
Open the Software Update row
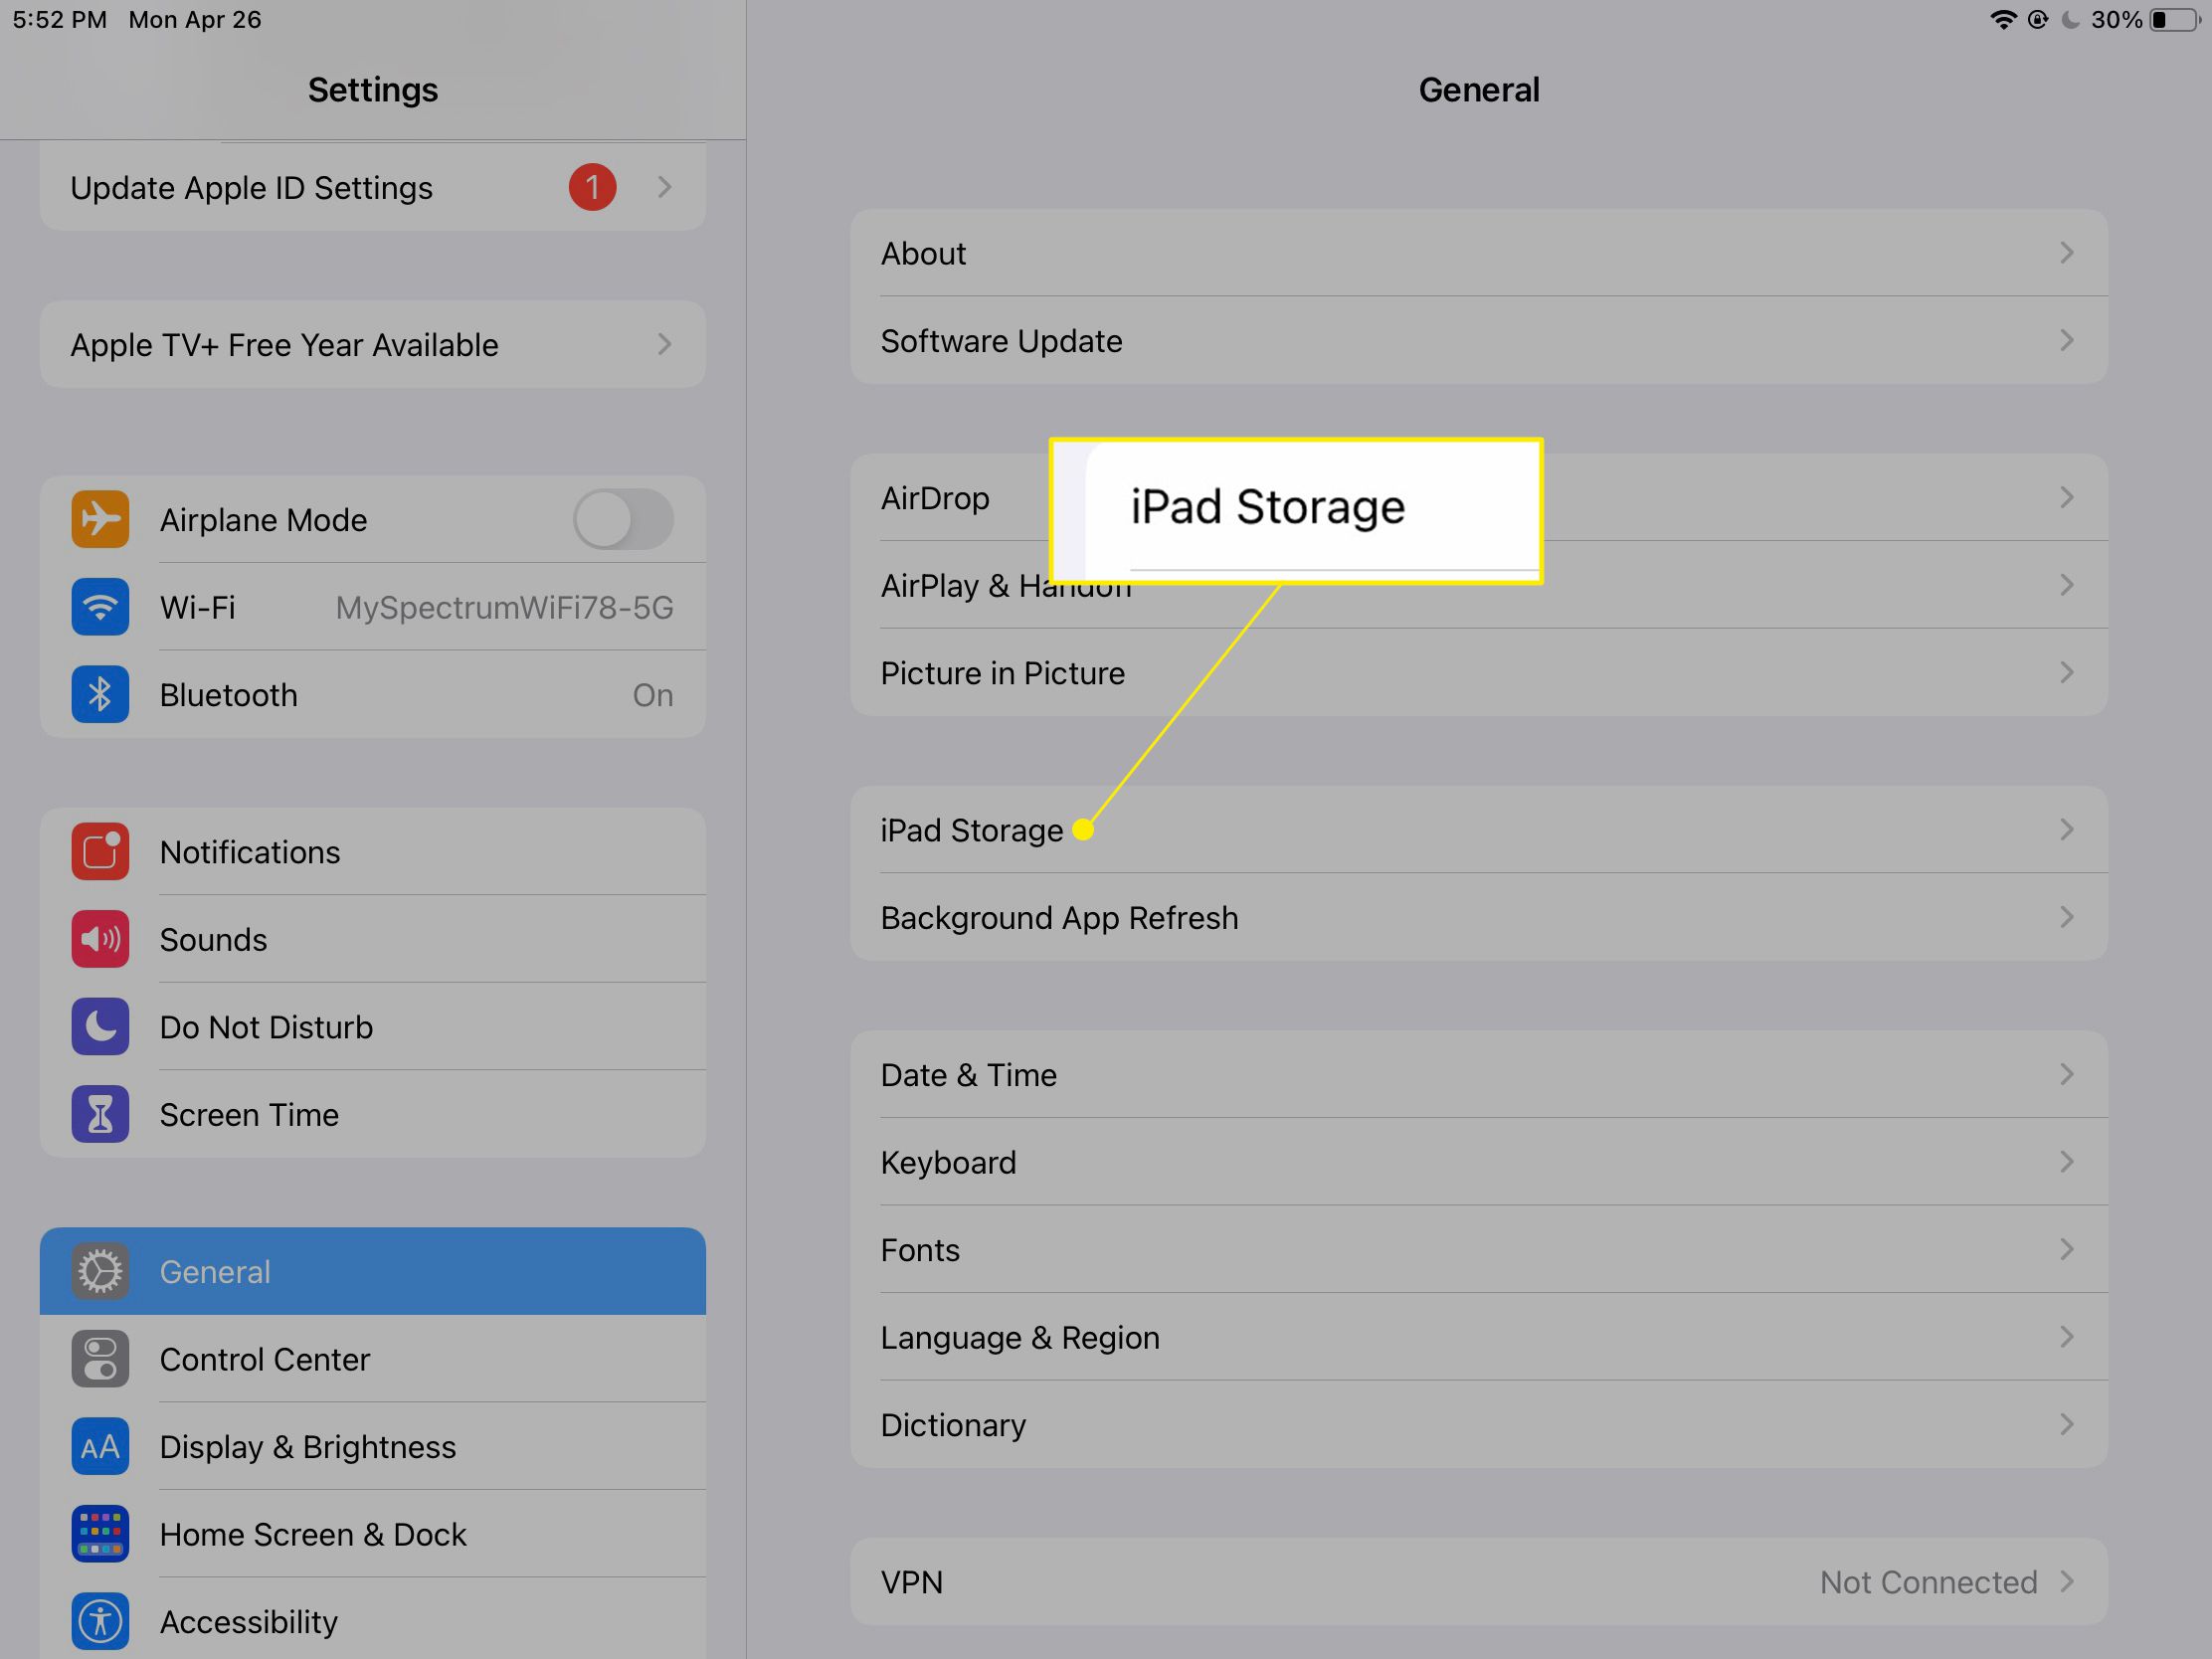pos(1479,341)
